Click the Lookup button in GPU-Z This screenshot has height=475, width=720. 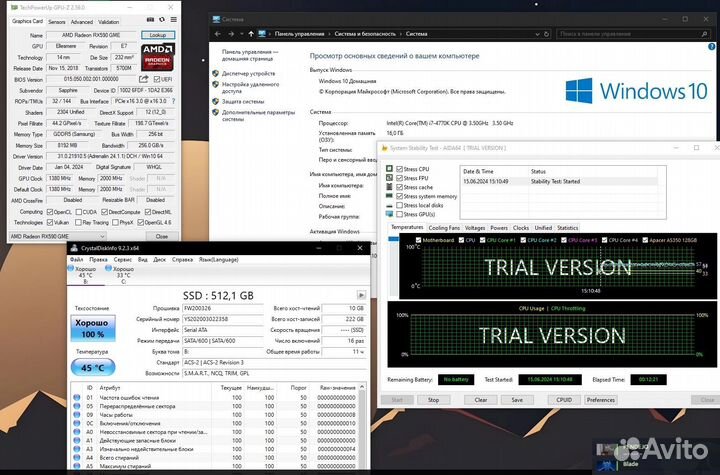pos(158,35)
